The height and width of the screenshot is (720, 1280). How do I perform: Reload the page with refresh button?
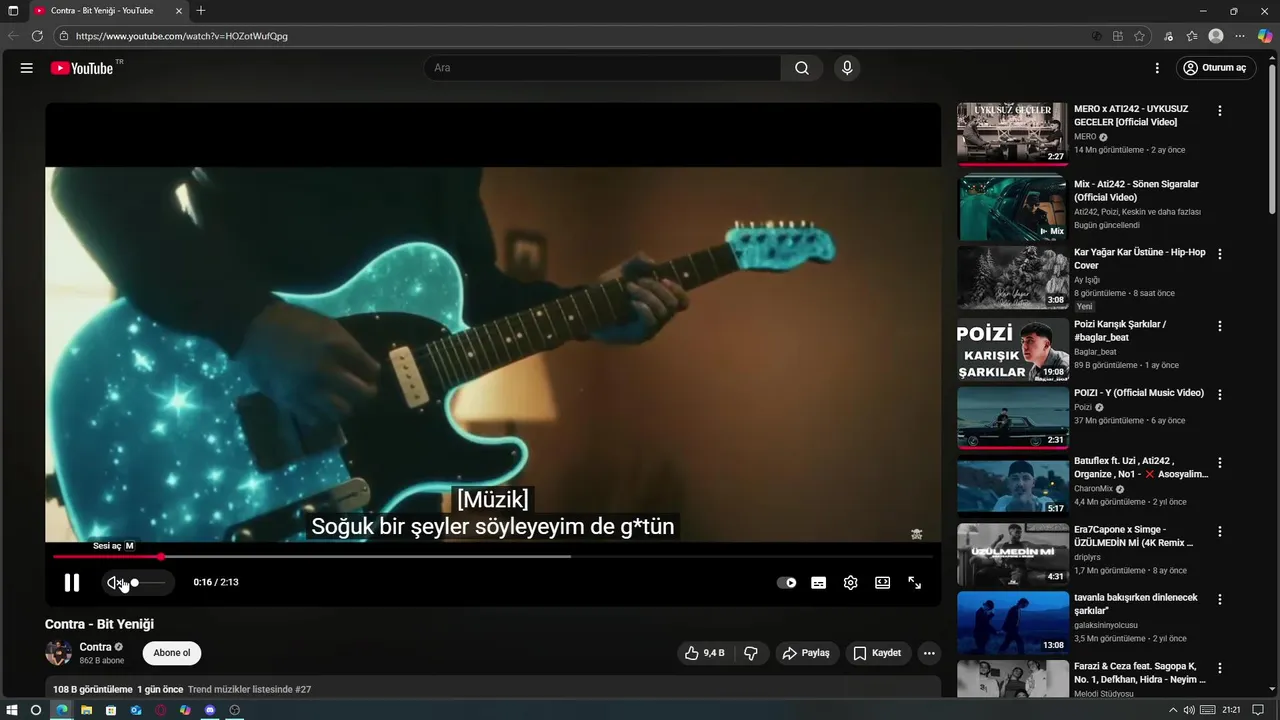pos(37,36)
